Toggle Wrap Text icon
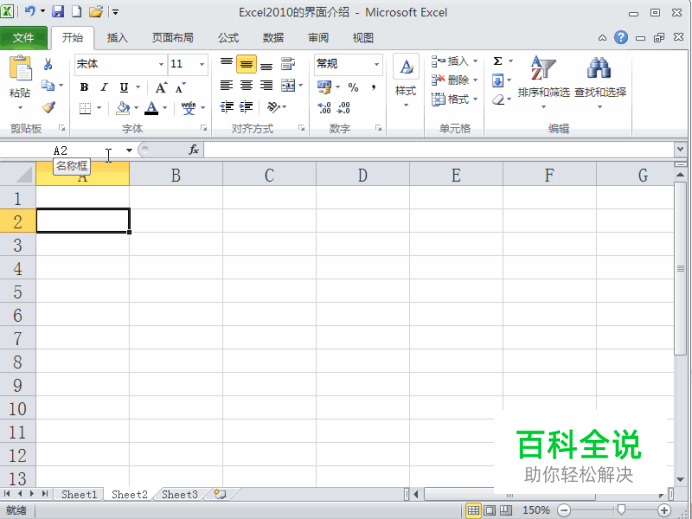This screenshot has width=692, height=519. point(288,64)
